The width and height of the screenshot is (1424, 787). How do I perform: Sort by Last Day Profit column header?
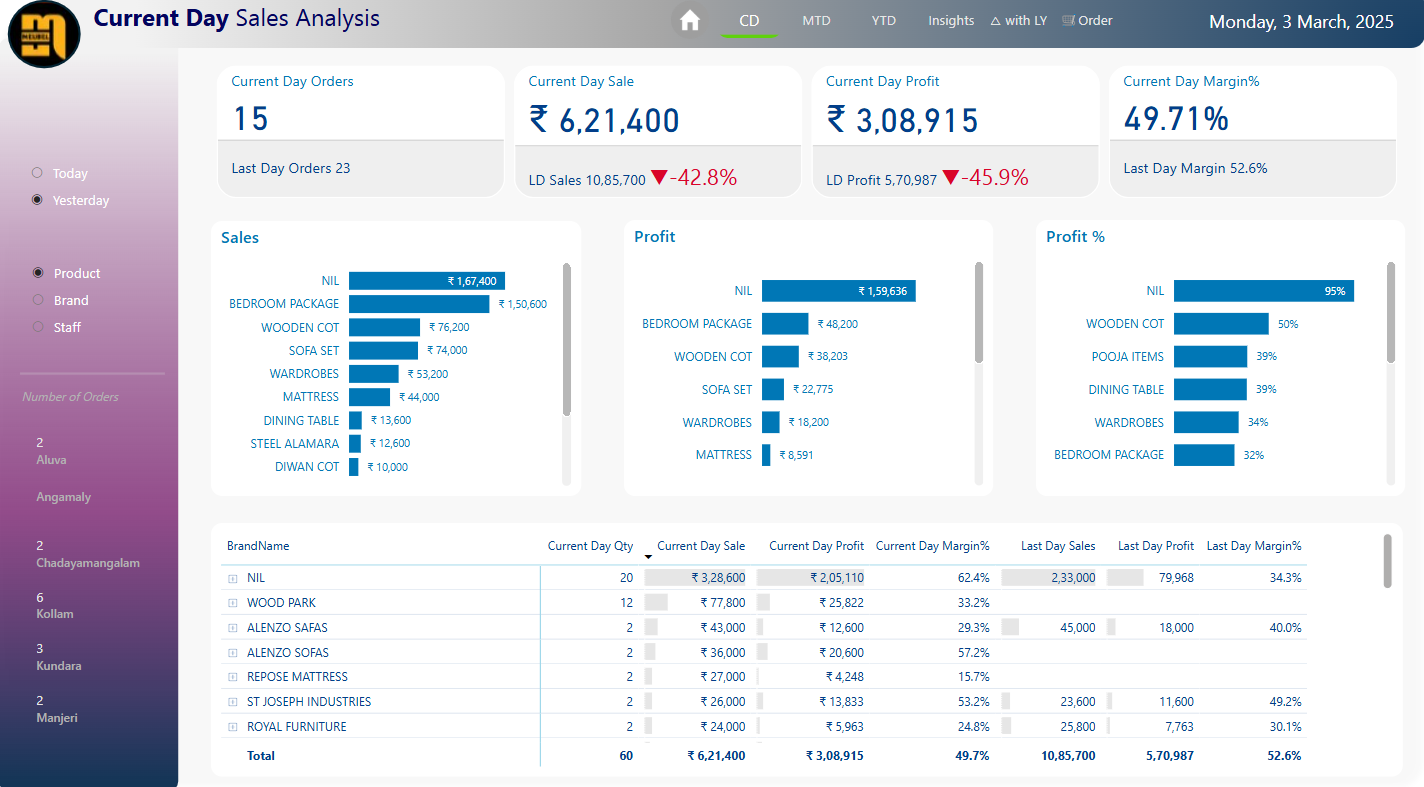[x=1156, y=546]
